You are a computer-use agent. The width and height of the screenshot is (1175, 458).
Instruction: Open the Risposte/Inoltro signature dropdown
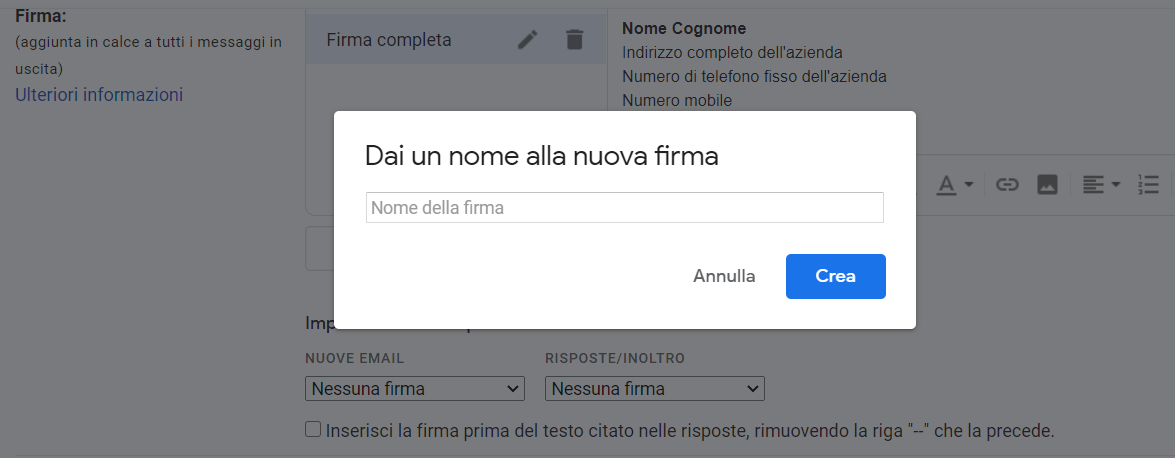pos(655,389)
